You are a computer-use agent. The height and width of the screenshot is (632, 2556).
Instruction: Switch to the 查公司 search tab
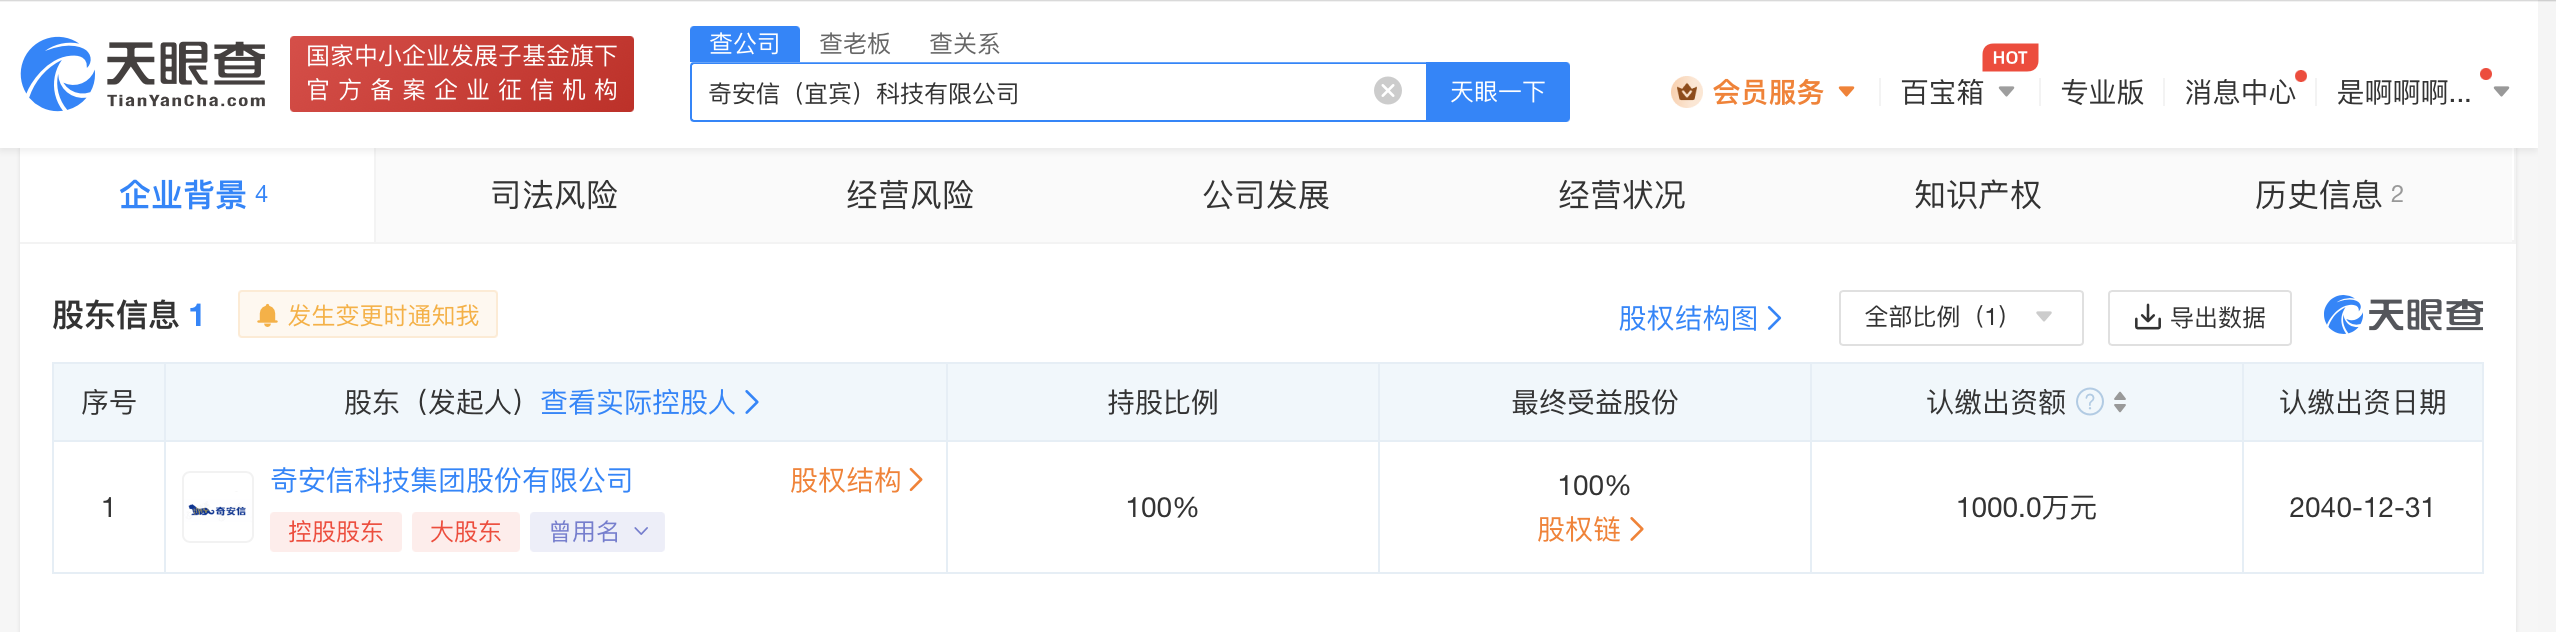coord(745,44)
